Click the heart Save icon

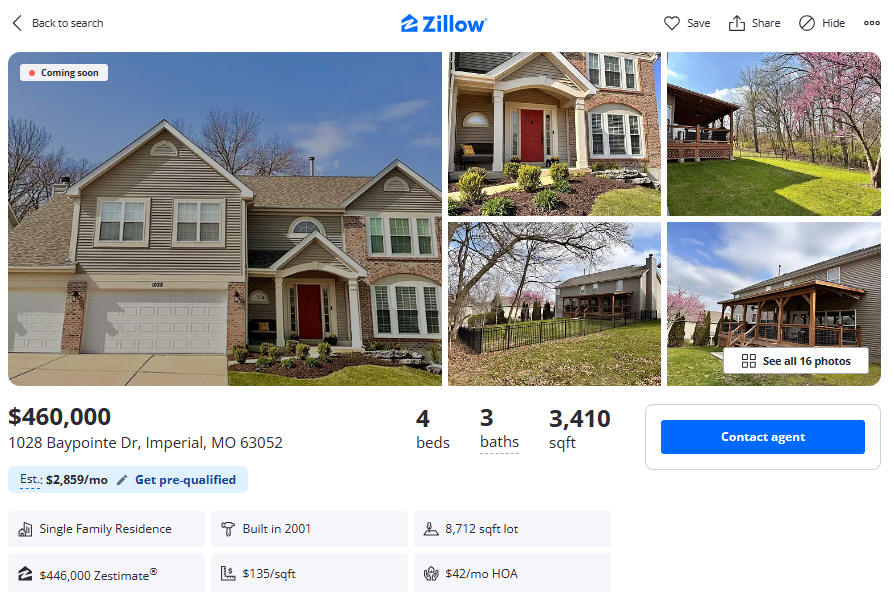tap(672, 23)
